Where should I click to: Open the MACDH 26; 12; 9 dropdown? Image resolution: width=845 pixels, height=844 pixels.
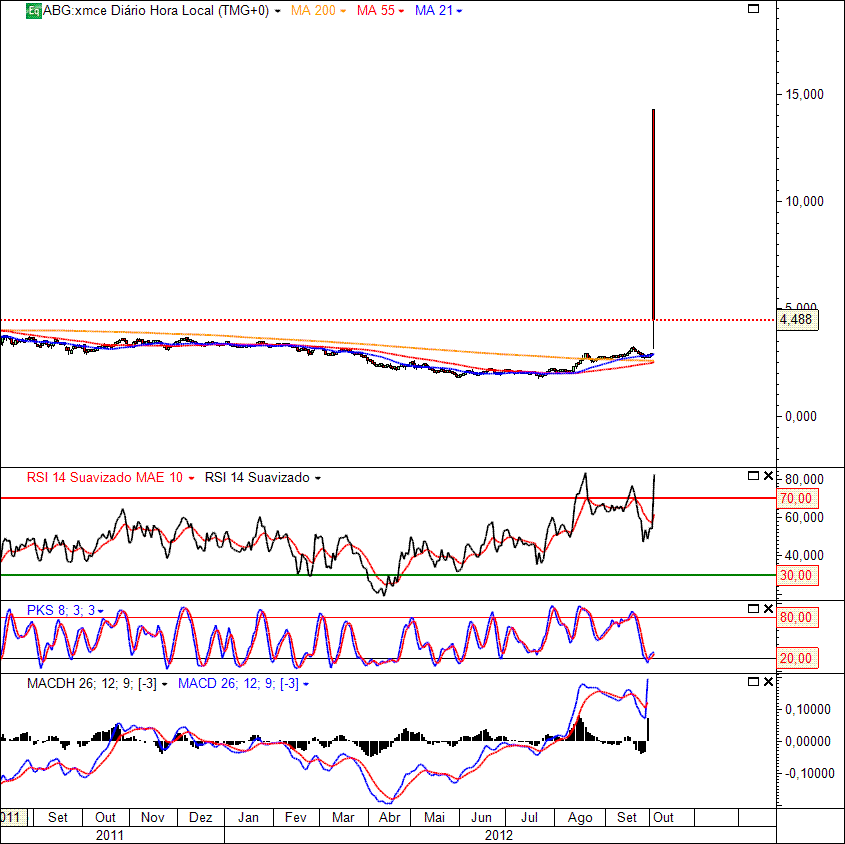(165, 684)
